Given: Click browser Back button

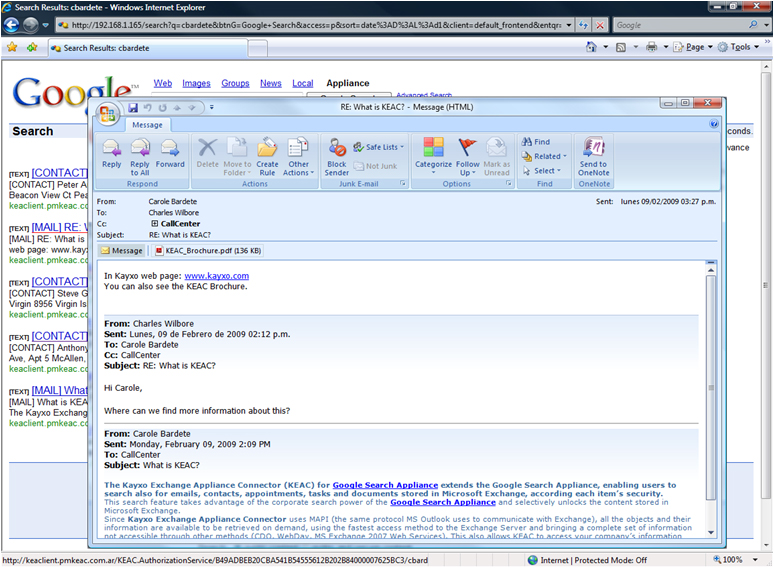Looking at the screenshot, I should click(12, 25).
